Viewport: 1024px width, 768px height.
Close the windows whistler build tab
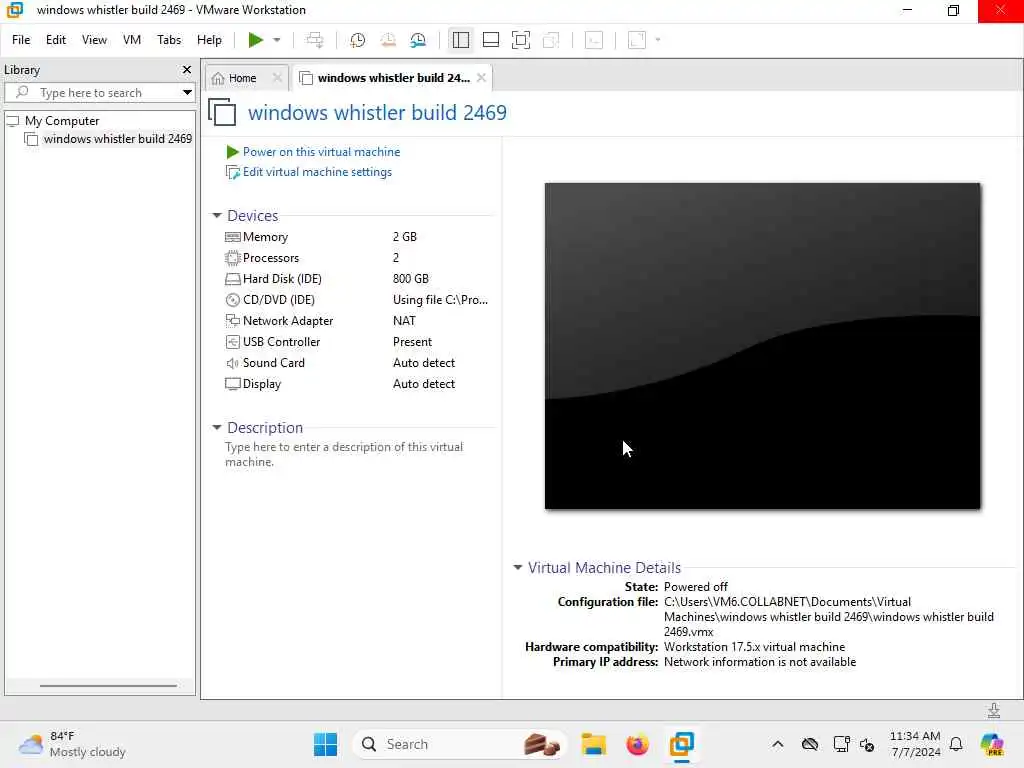pyautogui.click(x=481, y=78)
